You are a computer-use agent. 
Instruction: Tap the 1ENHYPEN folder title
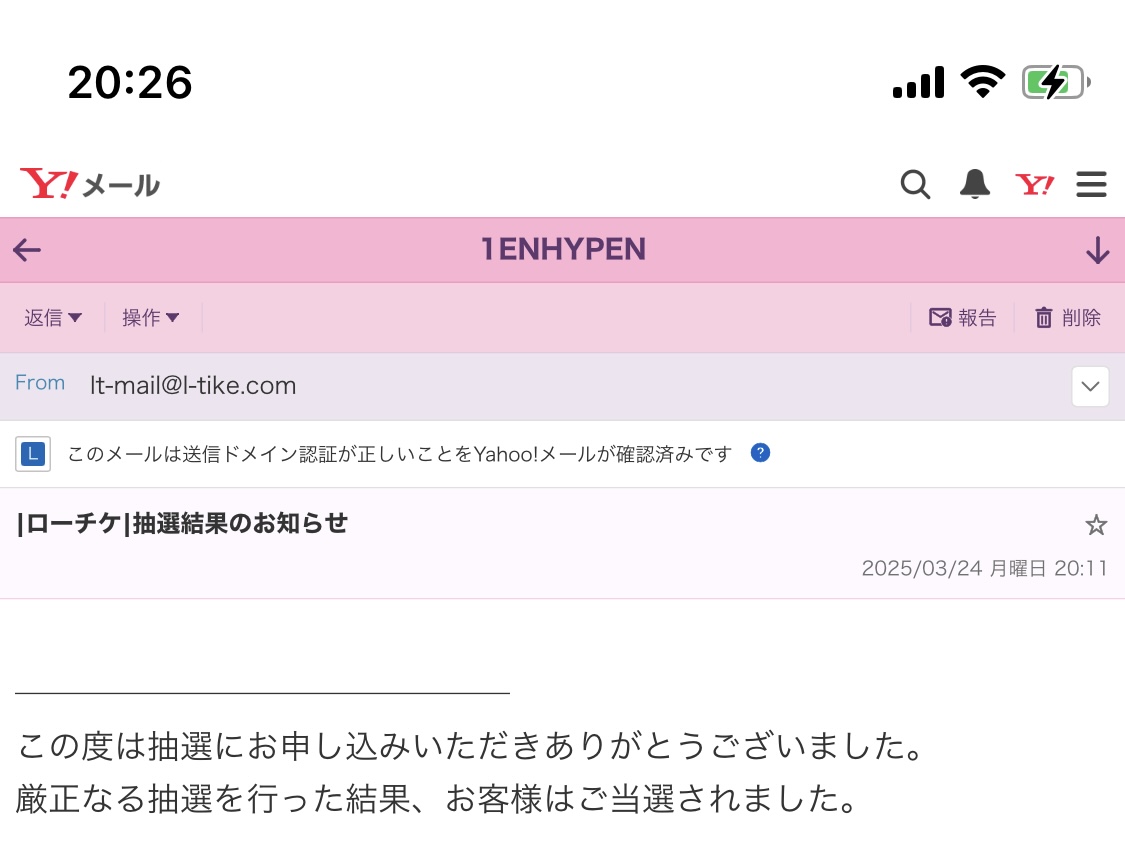(563, 250)
